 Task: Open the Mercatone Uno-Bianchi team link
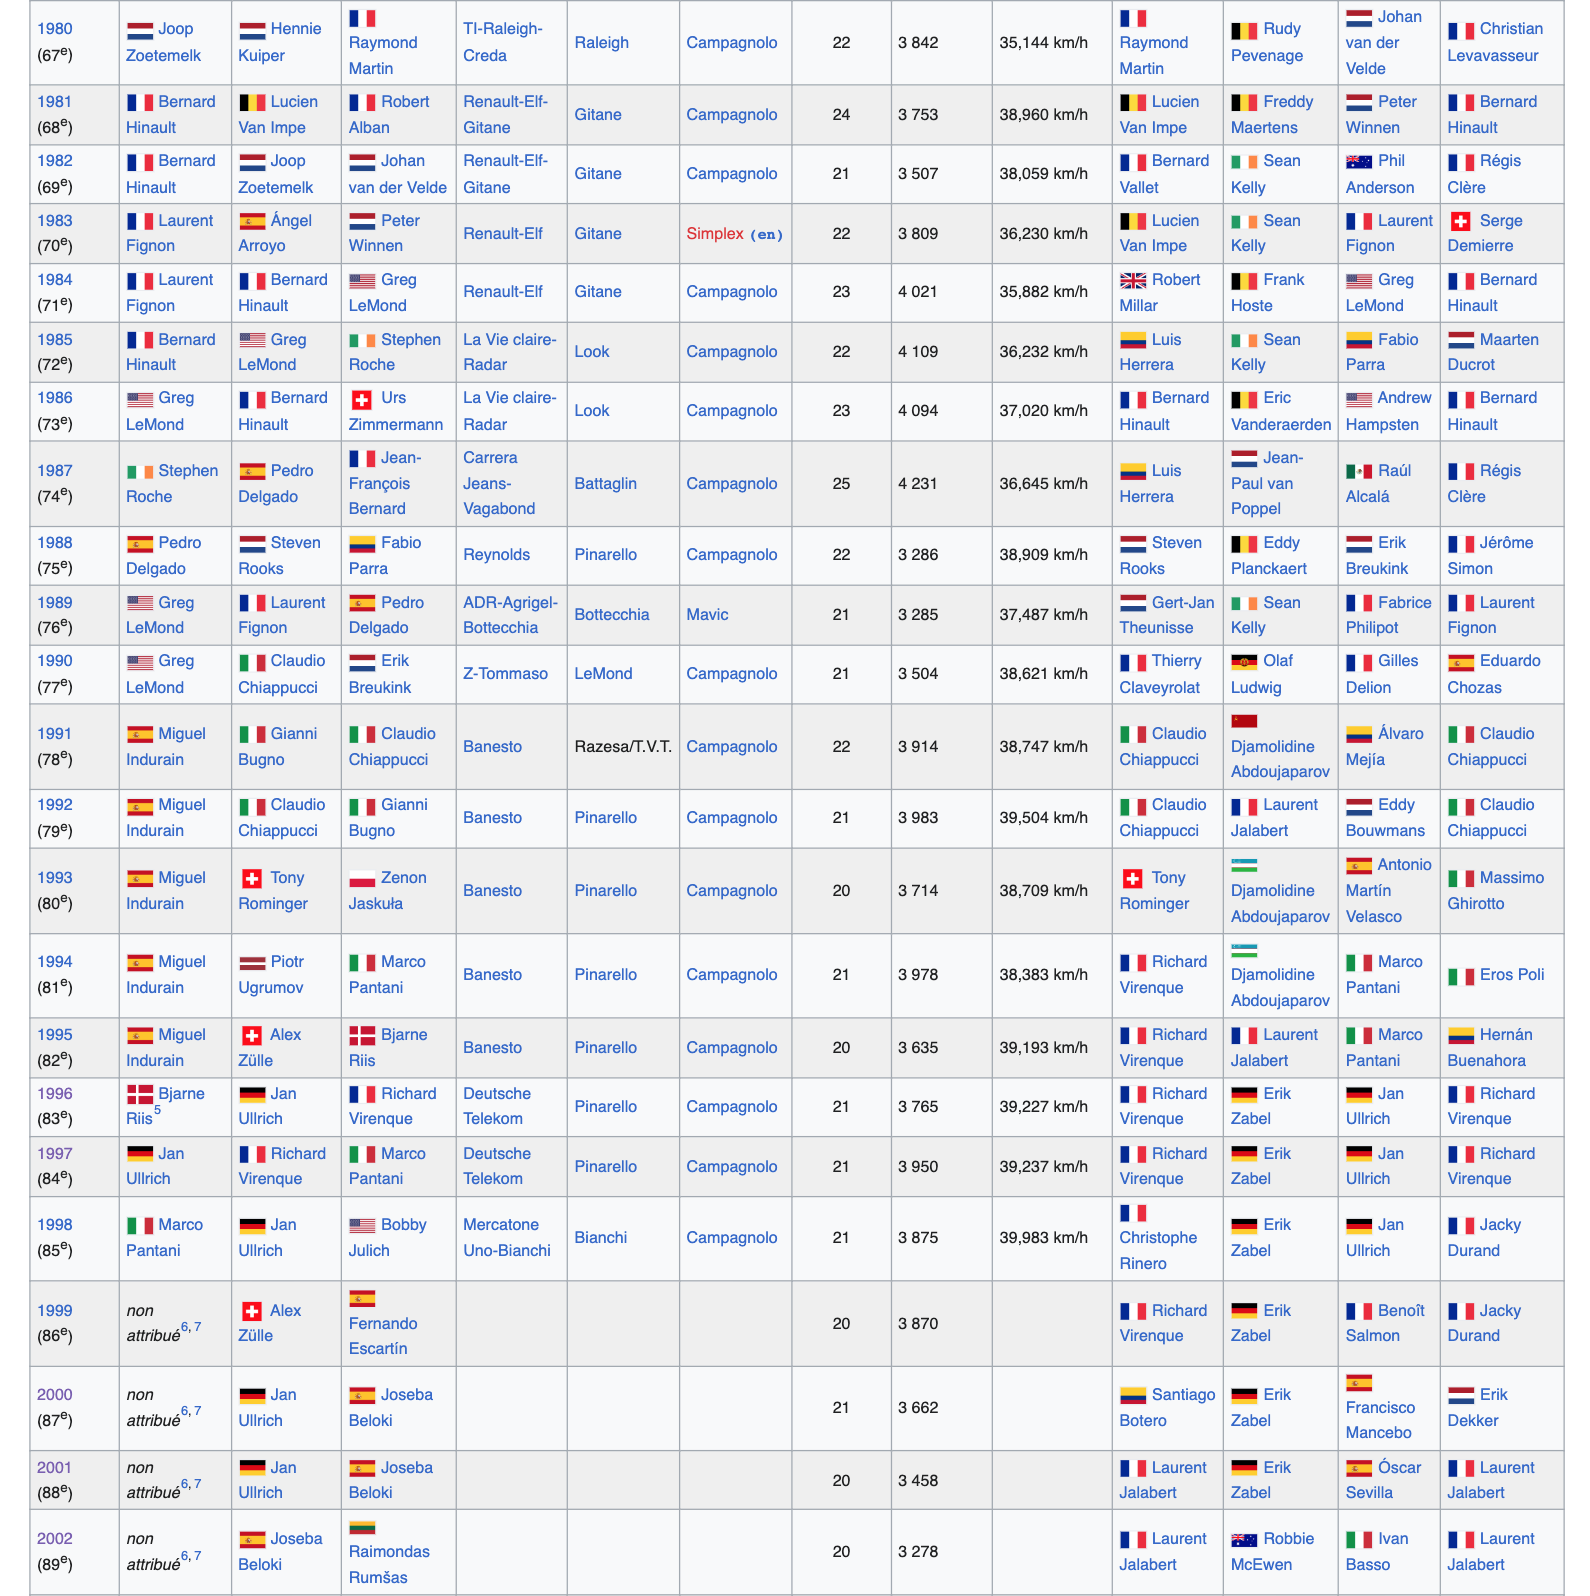tap(506, 1238)
